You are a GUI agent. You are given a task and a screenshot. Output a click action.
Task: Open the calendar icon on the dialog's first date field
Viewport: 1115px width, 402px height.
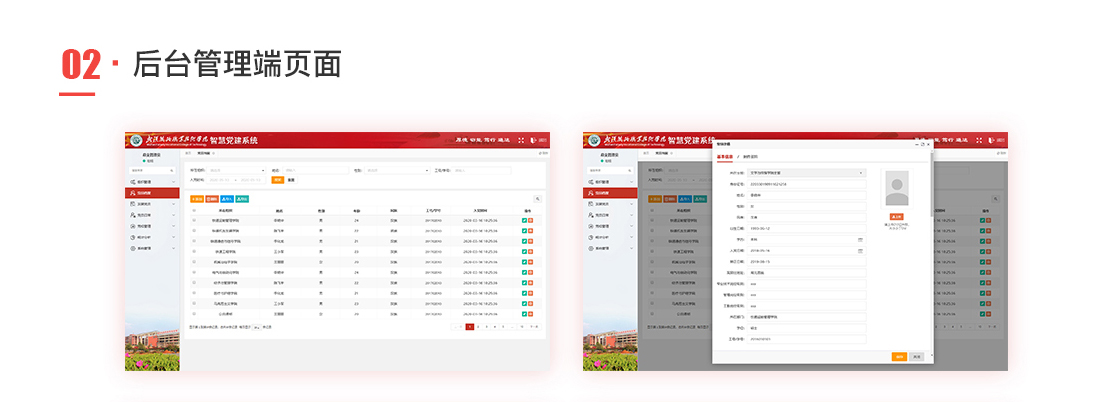860,240
